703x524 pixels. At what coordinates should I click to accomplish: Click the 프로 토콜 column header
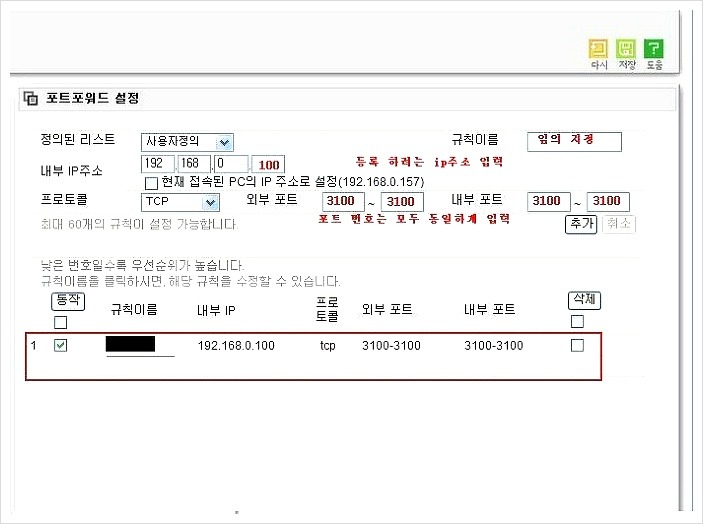pos(327,309)
